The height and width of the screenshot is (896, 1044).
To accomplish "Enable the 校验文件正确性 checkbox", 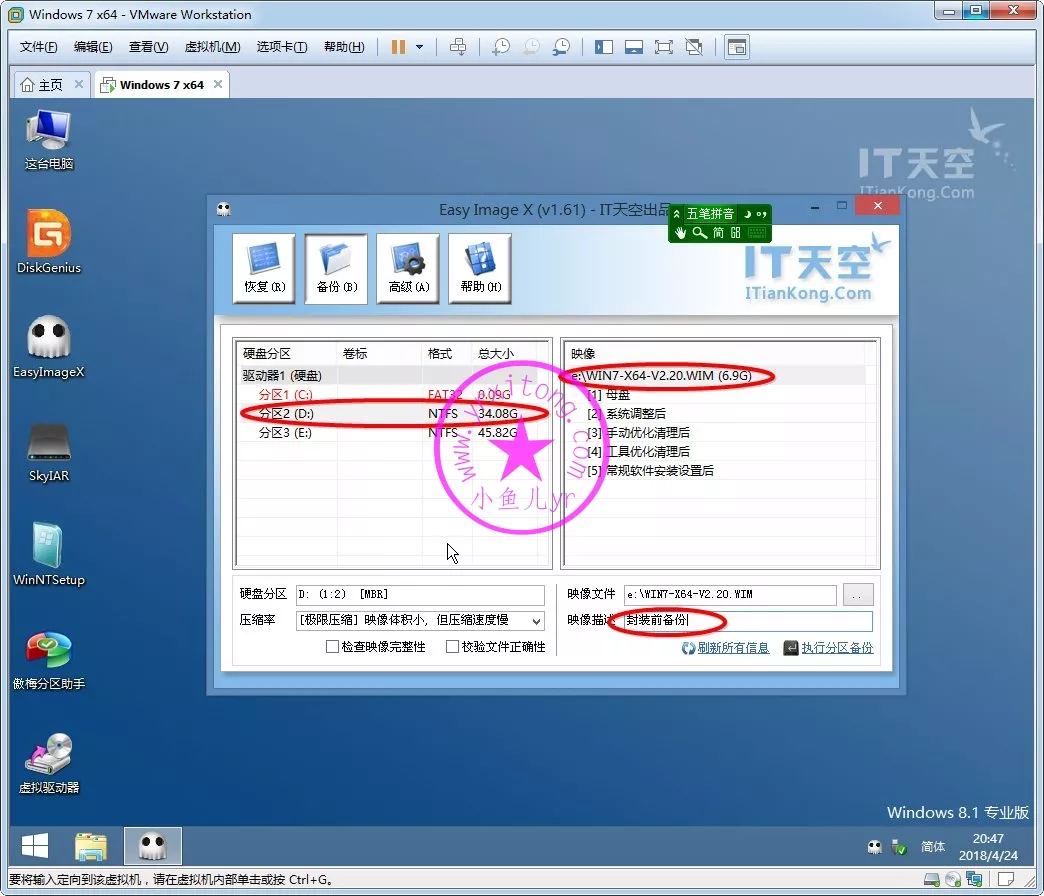I will tap(453, 647).
